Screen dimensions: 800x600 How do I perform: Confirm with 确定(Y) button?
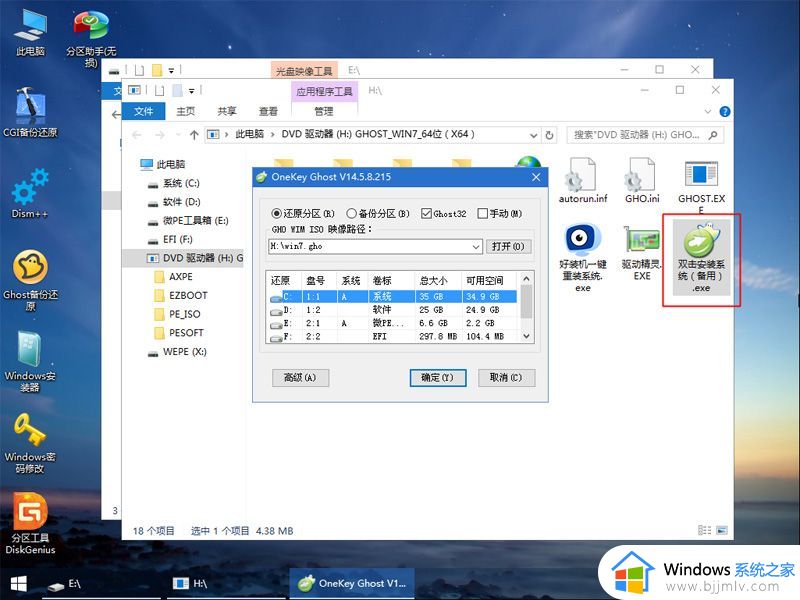click(x=437, y=378)
